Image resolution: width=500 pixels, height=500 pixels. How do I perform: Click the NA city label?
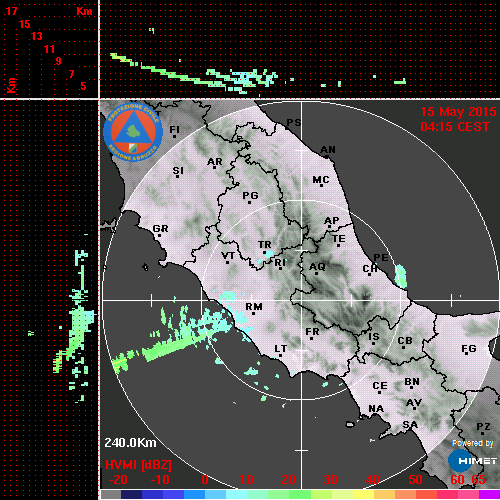click(x=376, y=408)
